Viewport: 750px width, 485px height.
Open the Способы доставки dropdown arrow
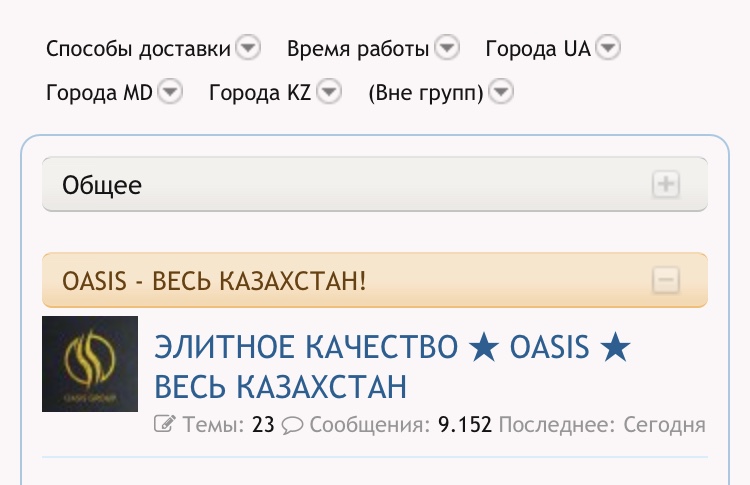point(248,48)
